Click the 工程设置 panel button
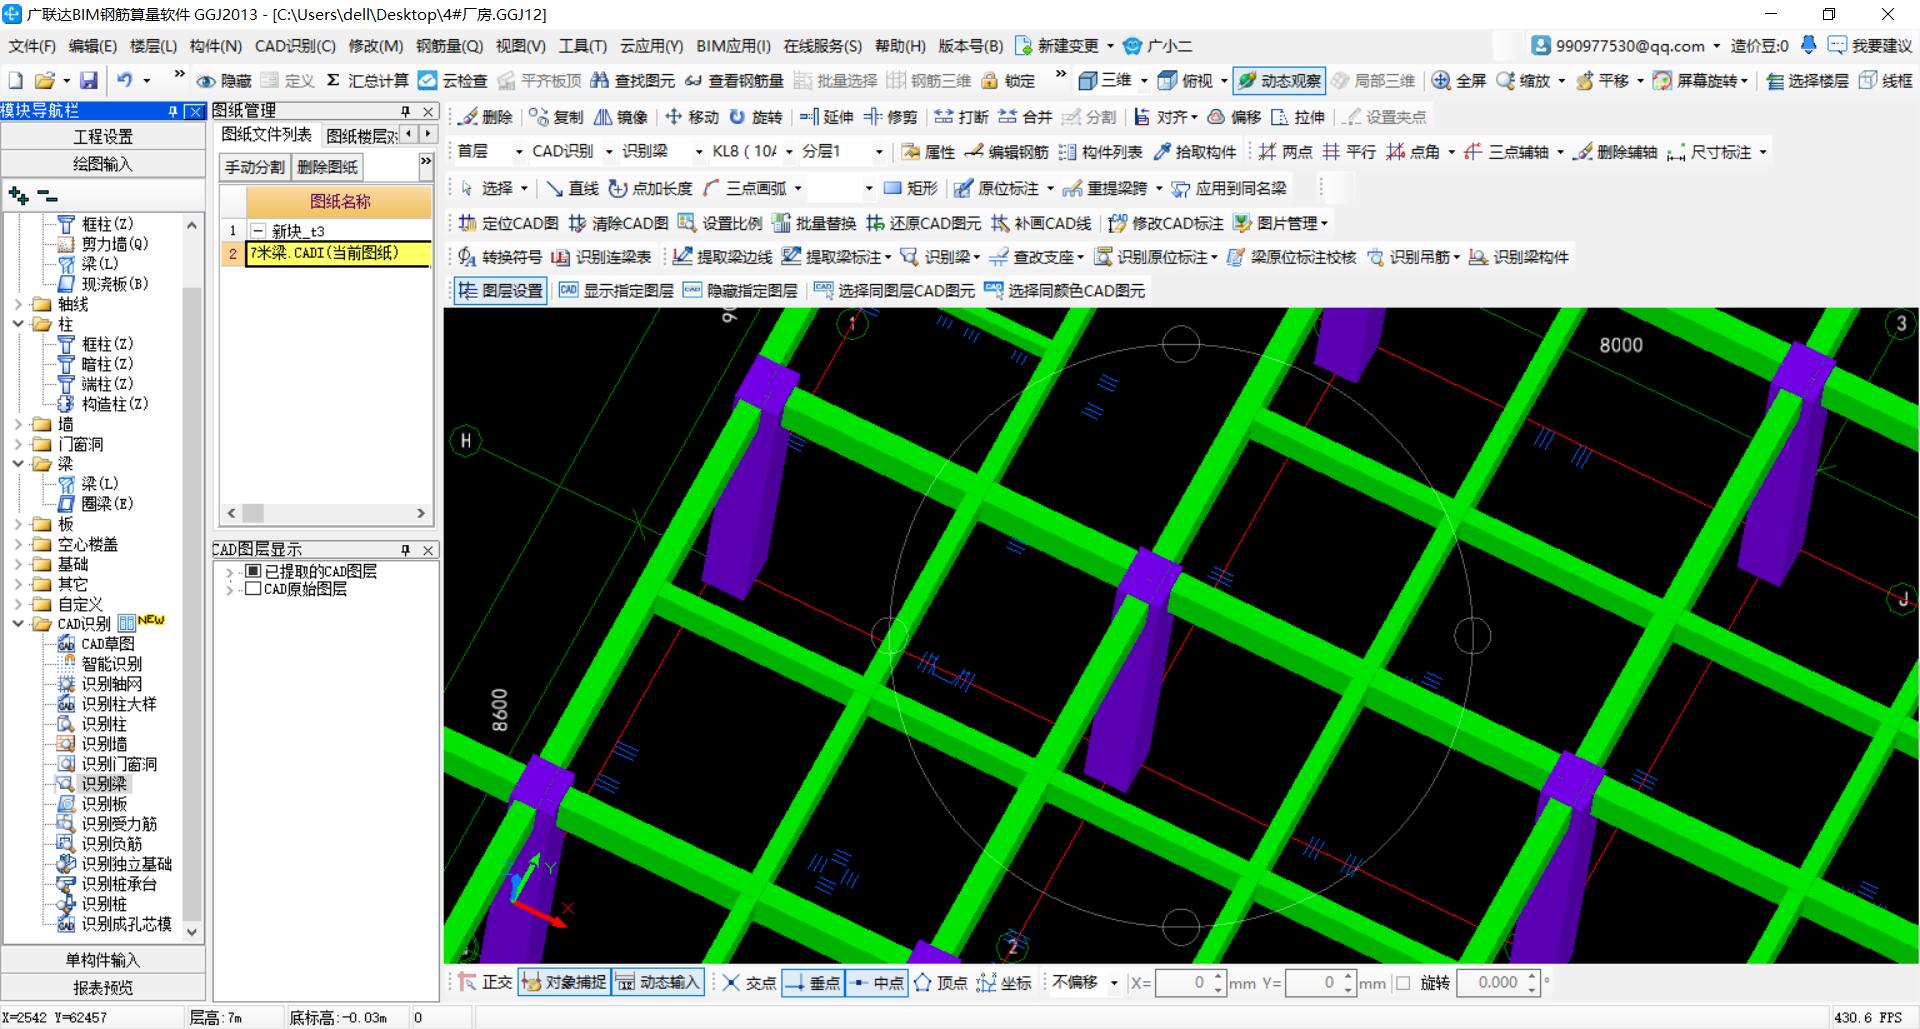Image resolution: width=1920 pixels, height=1029 pixels. tap(103, 136)
